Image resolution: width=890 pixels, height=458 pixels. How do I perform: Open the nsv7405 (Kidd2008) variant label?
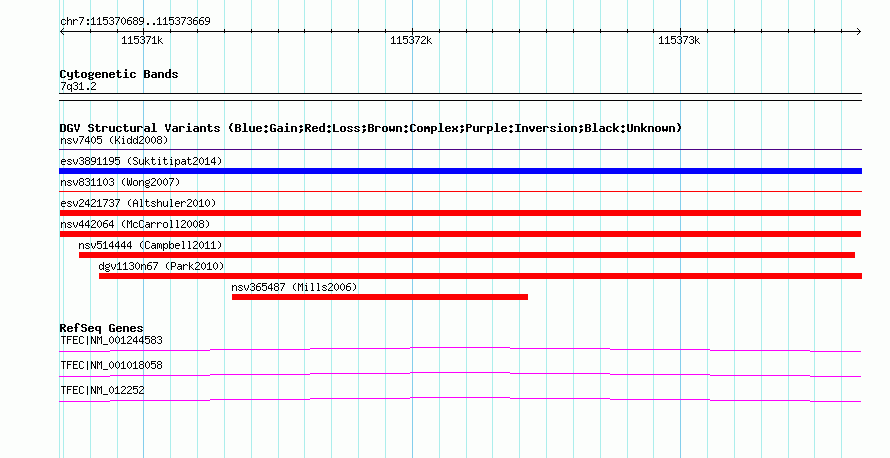click(114, 140)
